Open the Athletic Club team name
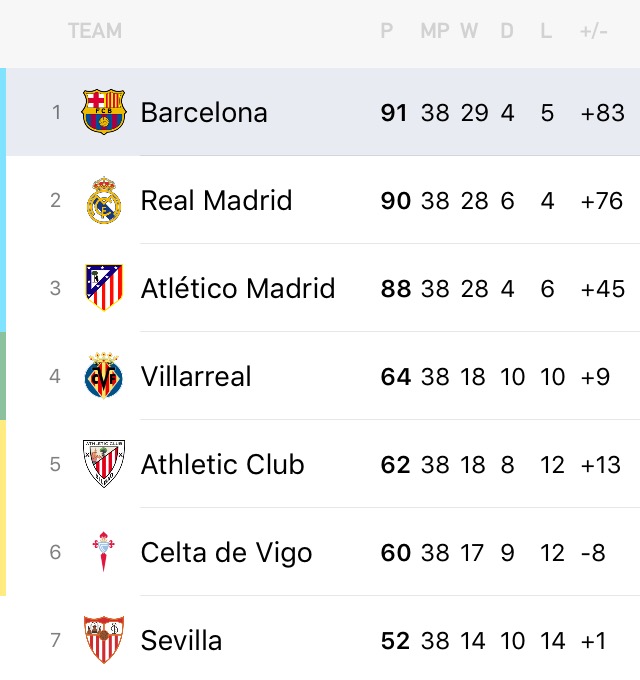 222,464
